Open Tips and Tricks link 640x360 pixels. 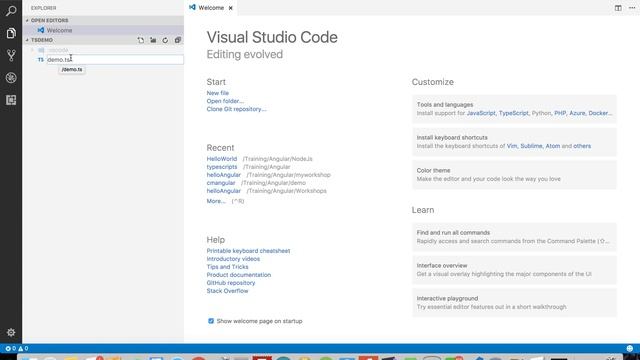(227, 267)
